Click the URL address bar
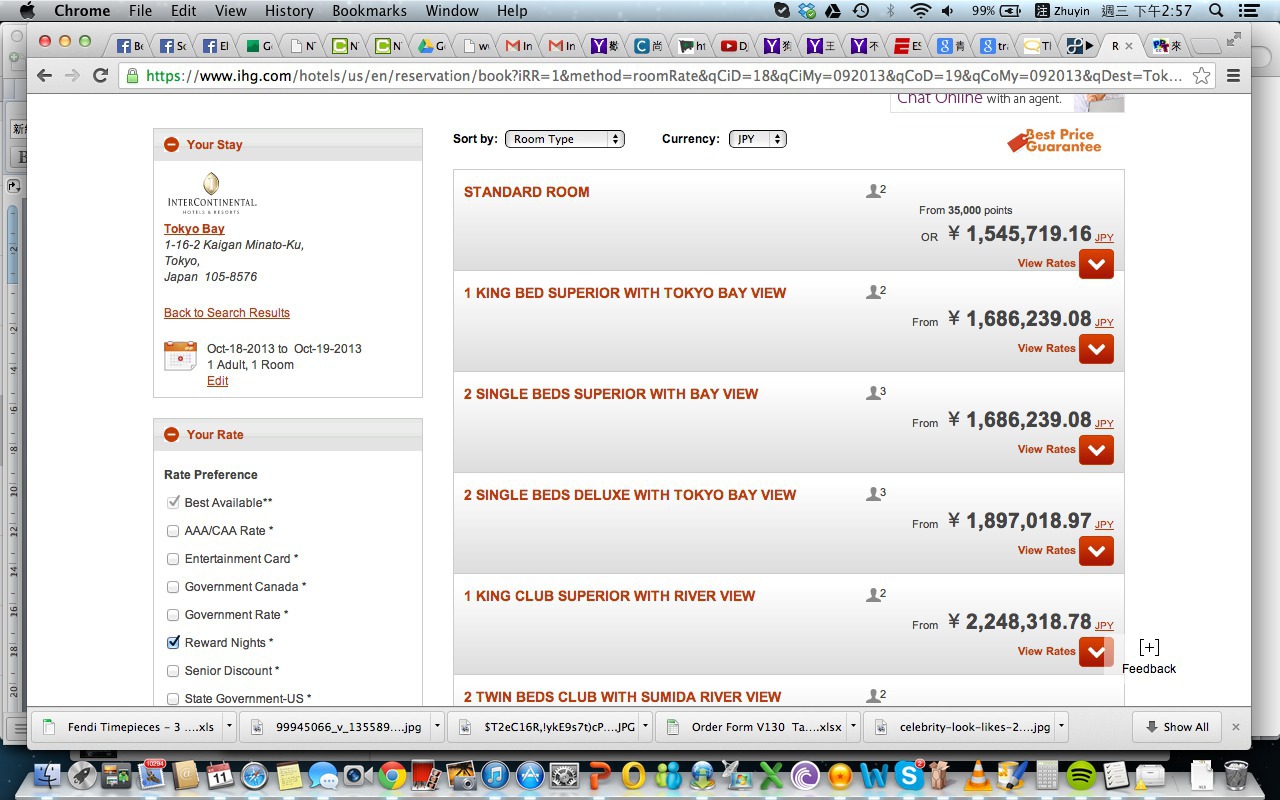Viewport: 1280px width, 800px height. click(x=664, y=76)
